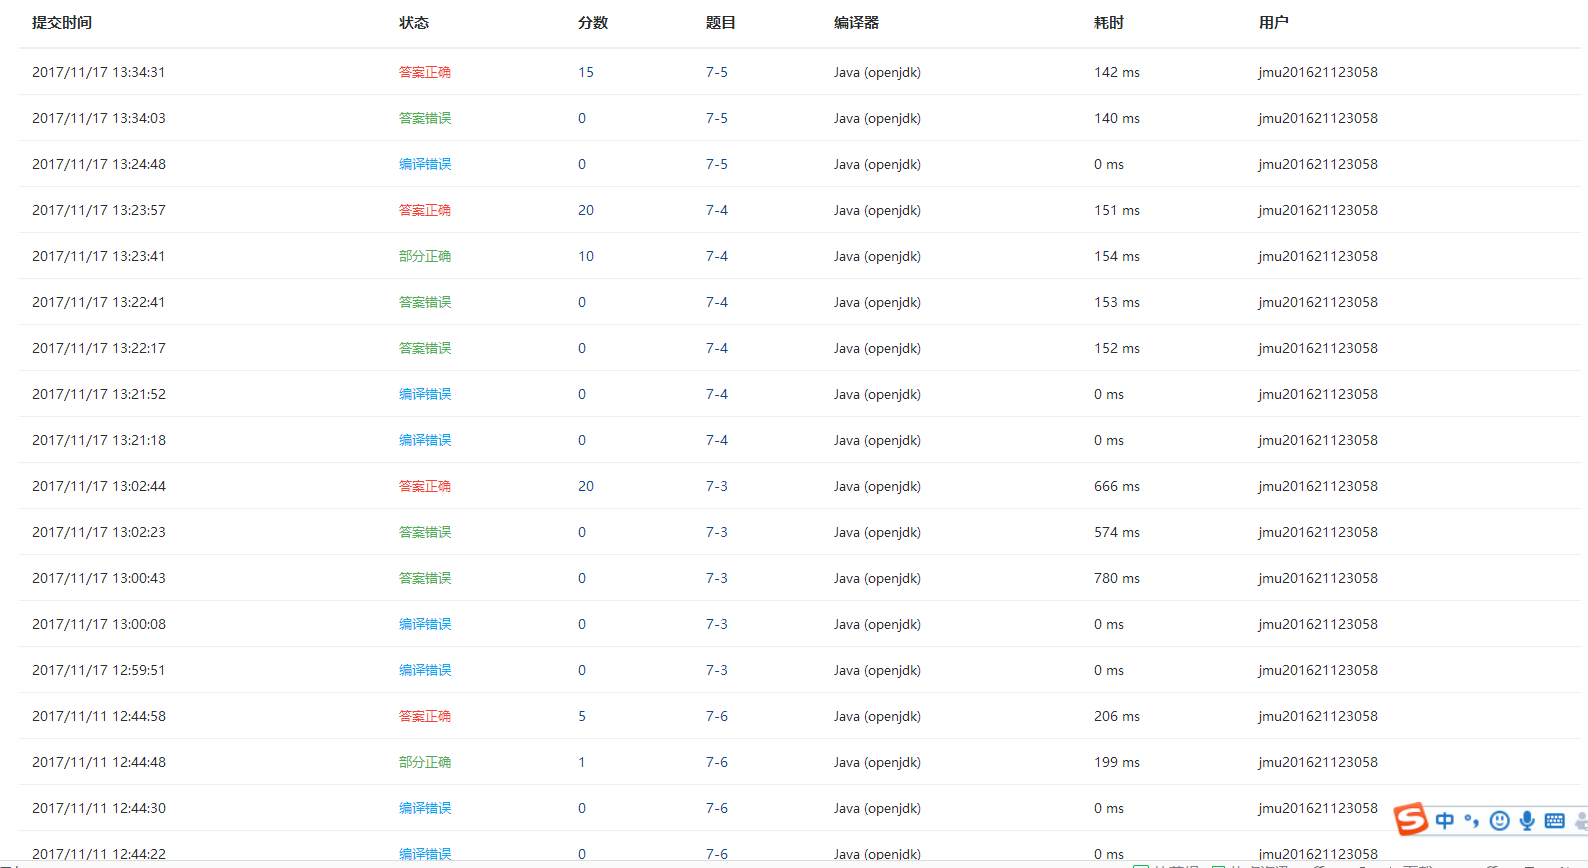Open 编译错误 status of 13:21:52 submission
Screen dimensions: 1588x868
pos(425,394)
